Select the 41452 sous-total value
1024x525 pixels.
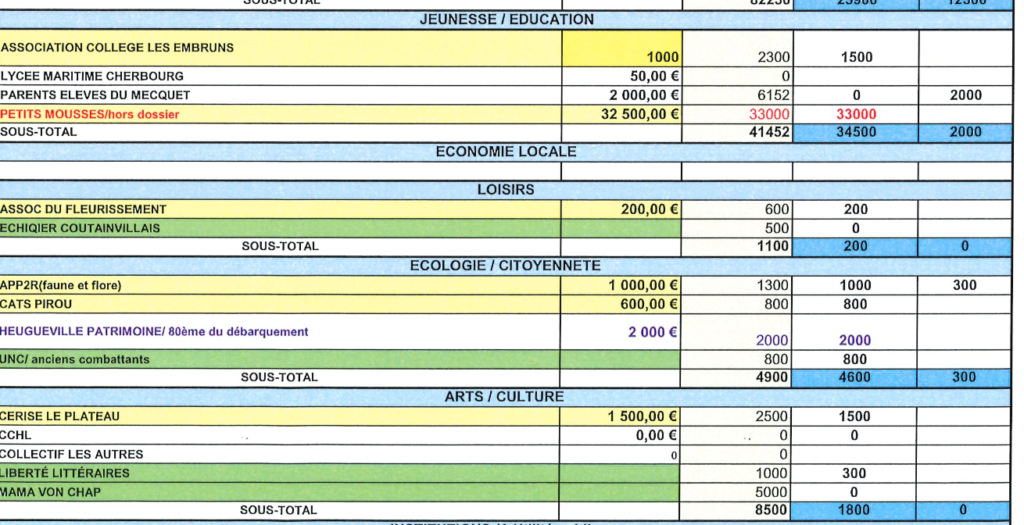point(769,133)
